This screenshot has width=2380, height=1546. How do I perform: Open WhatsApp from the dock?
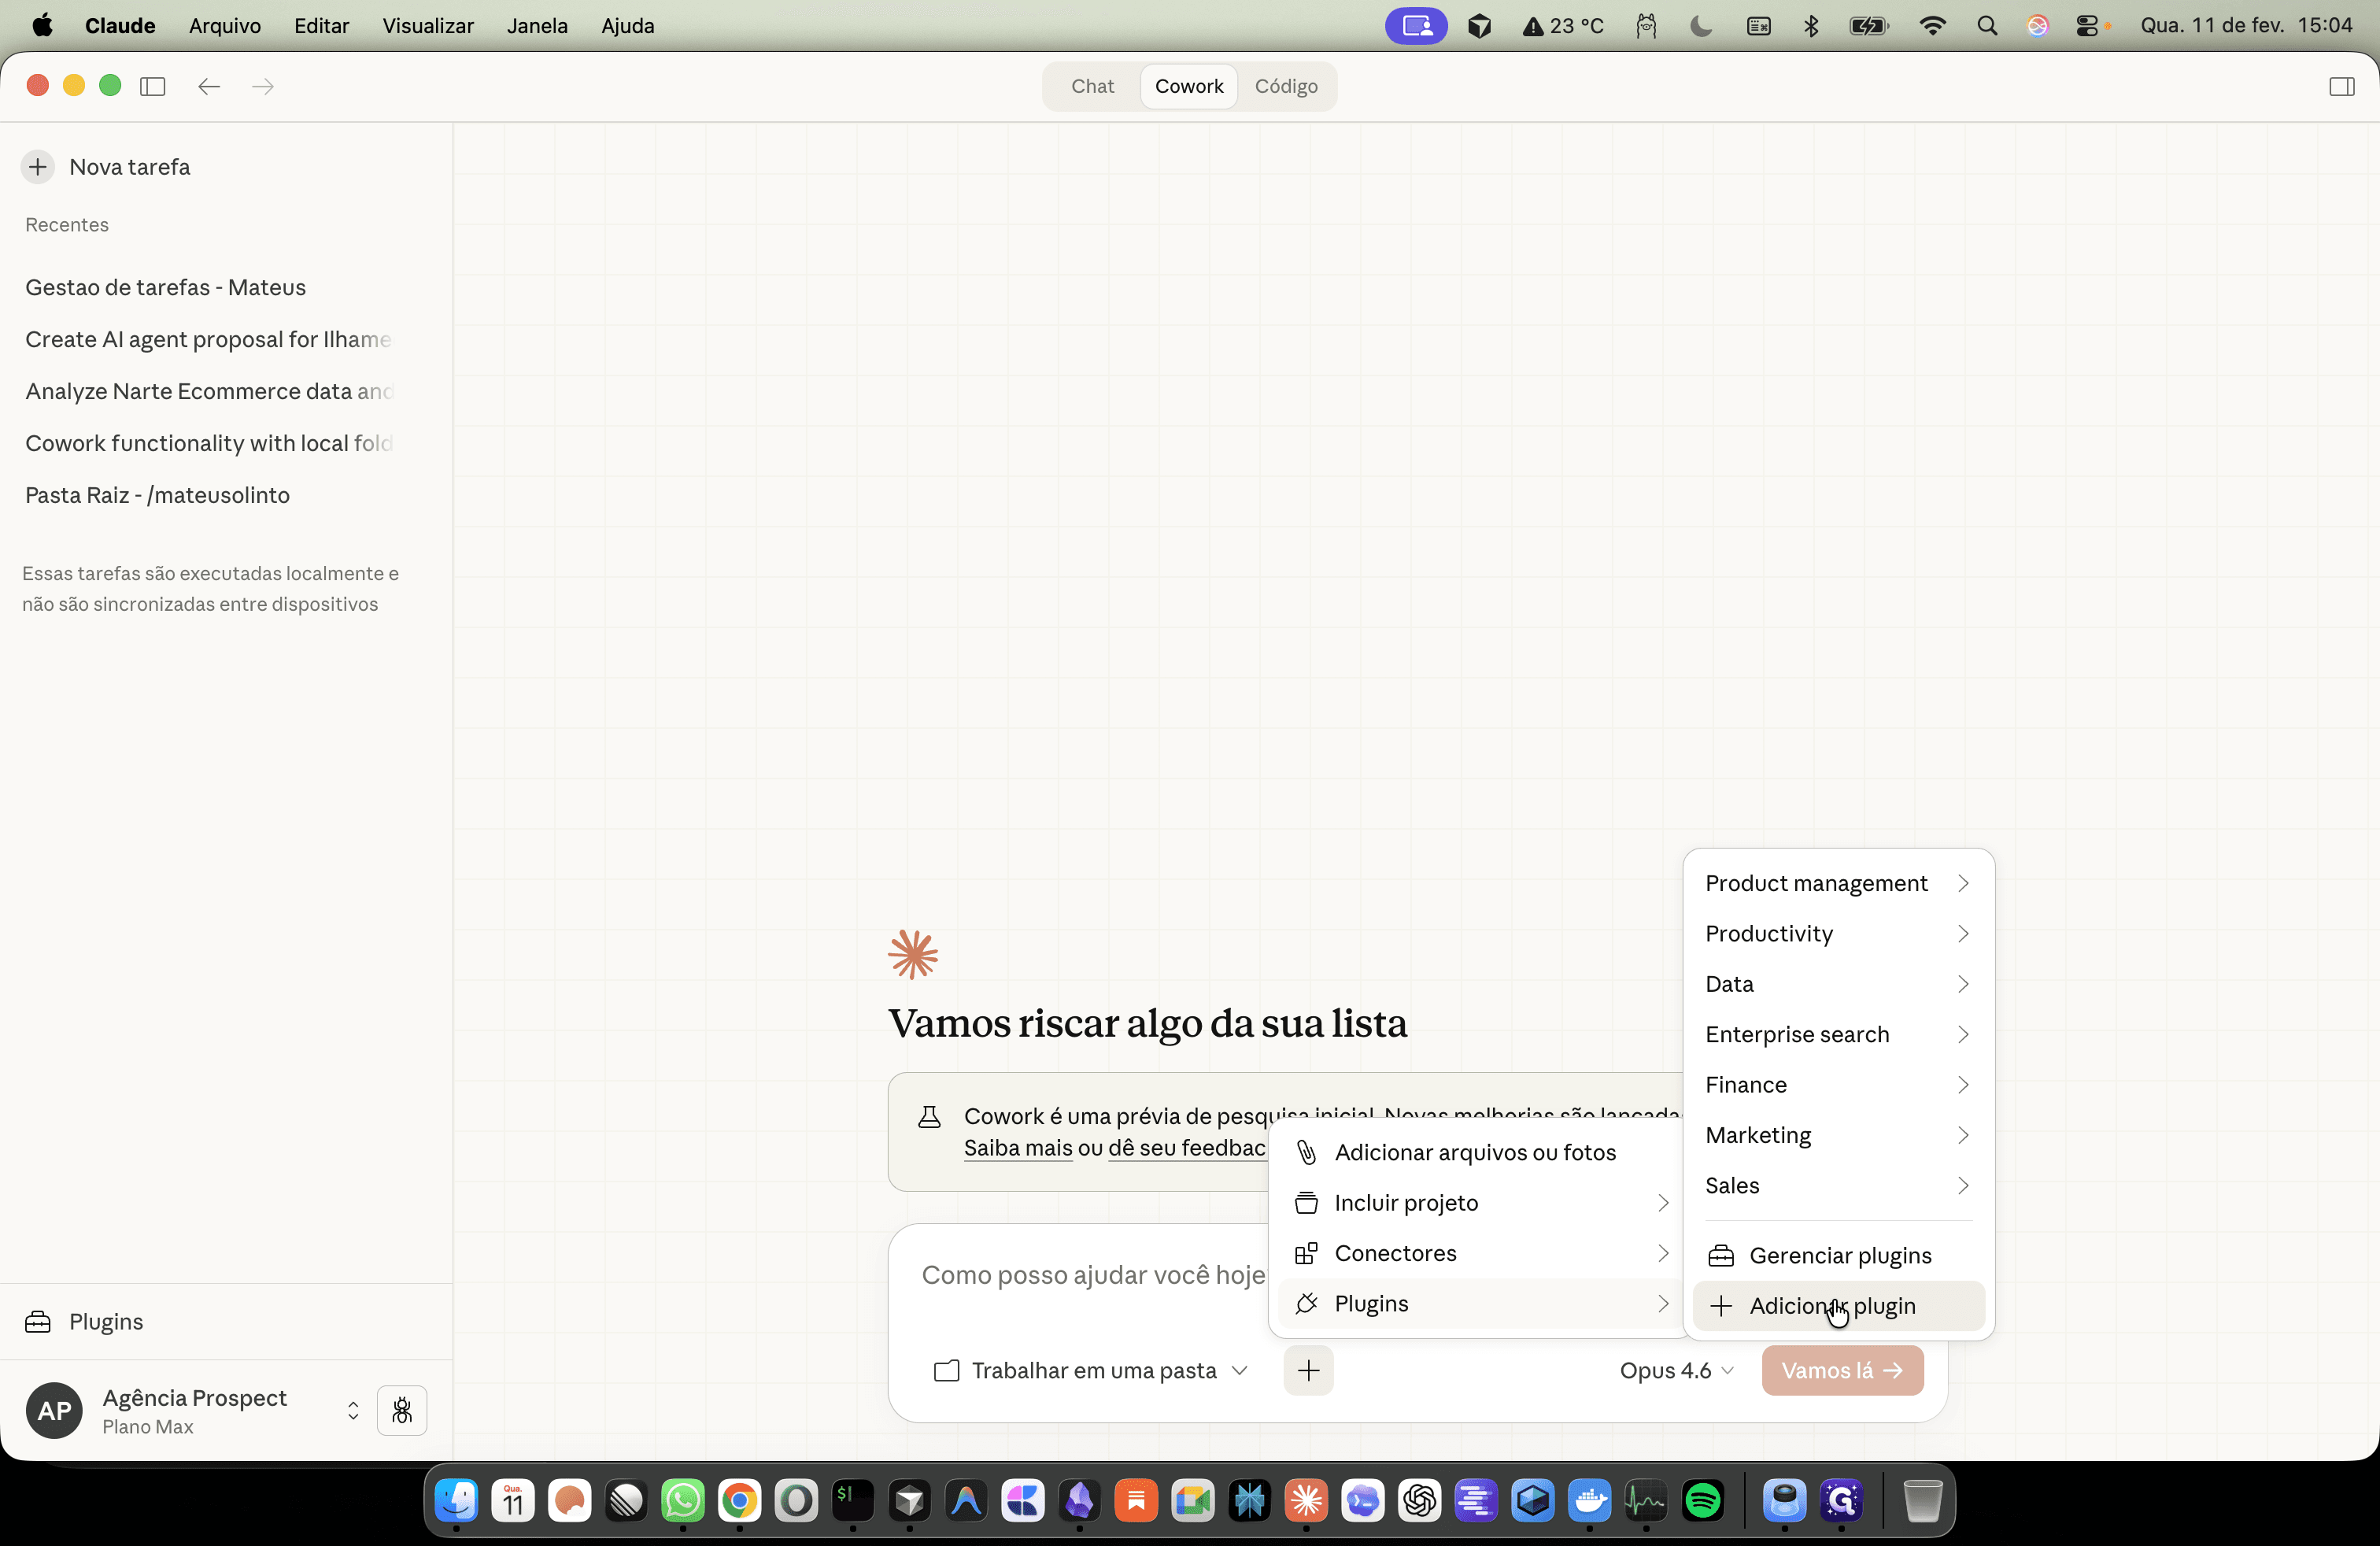[x=683, y=1500]
